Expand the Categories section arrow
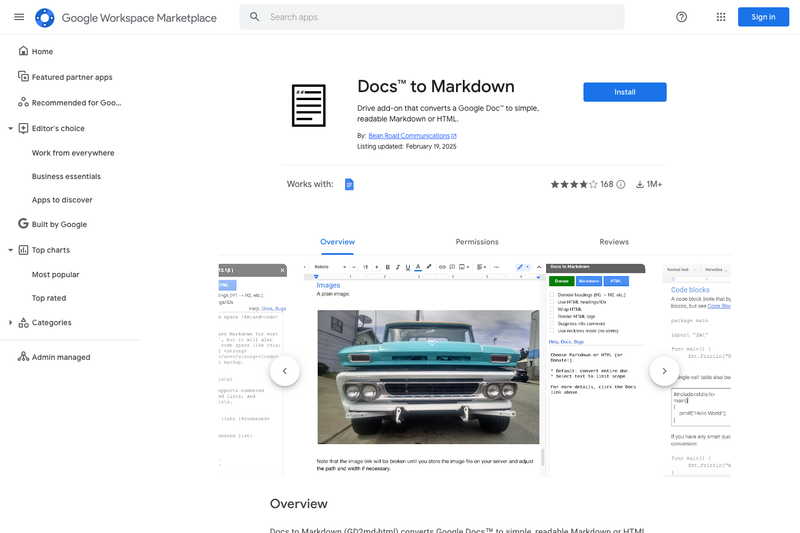The width and height of the screenshot is (800, 533). 10,322
